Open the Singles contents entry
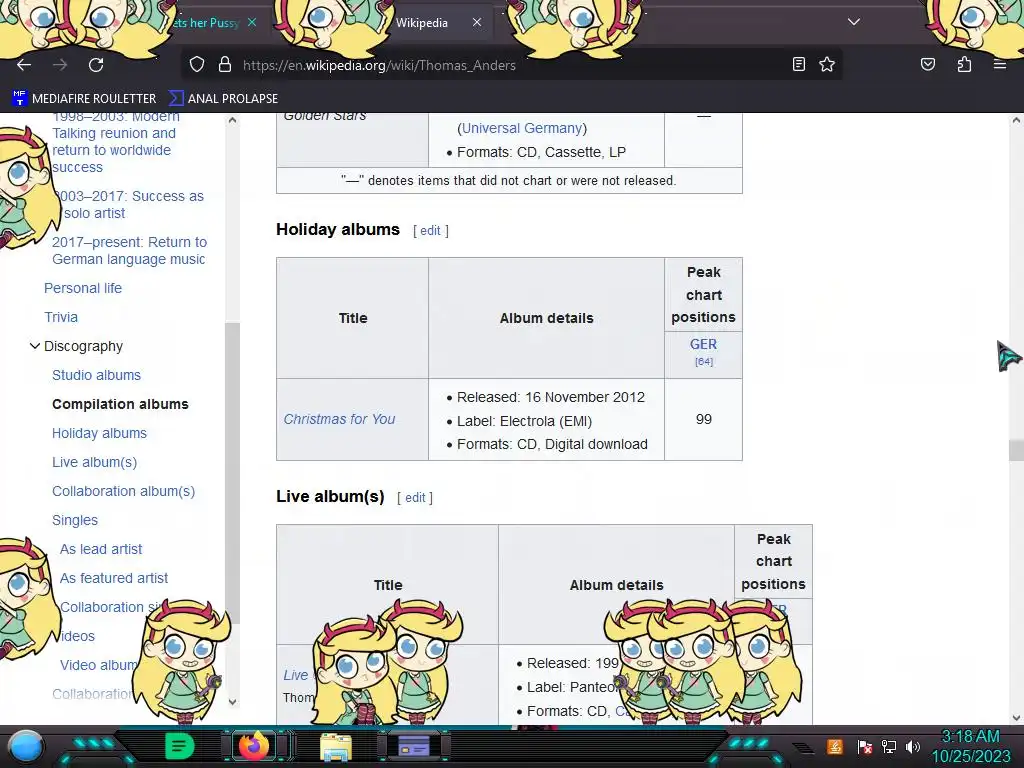This screenshot has width=1024, height=768. coord(75,520)
